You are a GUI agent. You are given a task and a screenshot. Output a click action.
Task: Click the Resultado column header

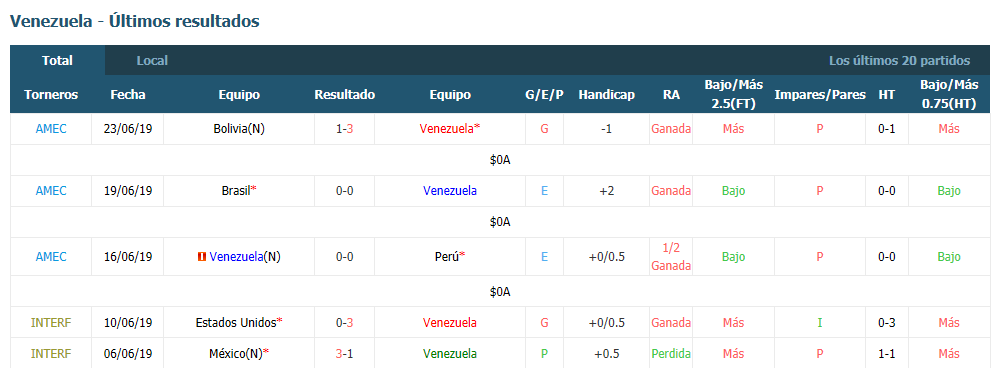pyautogui.click(x=345, y=95)
